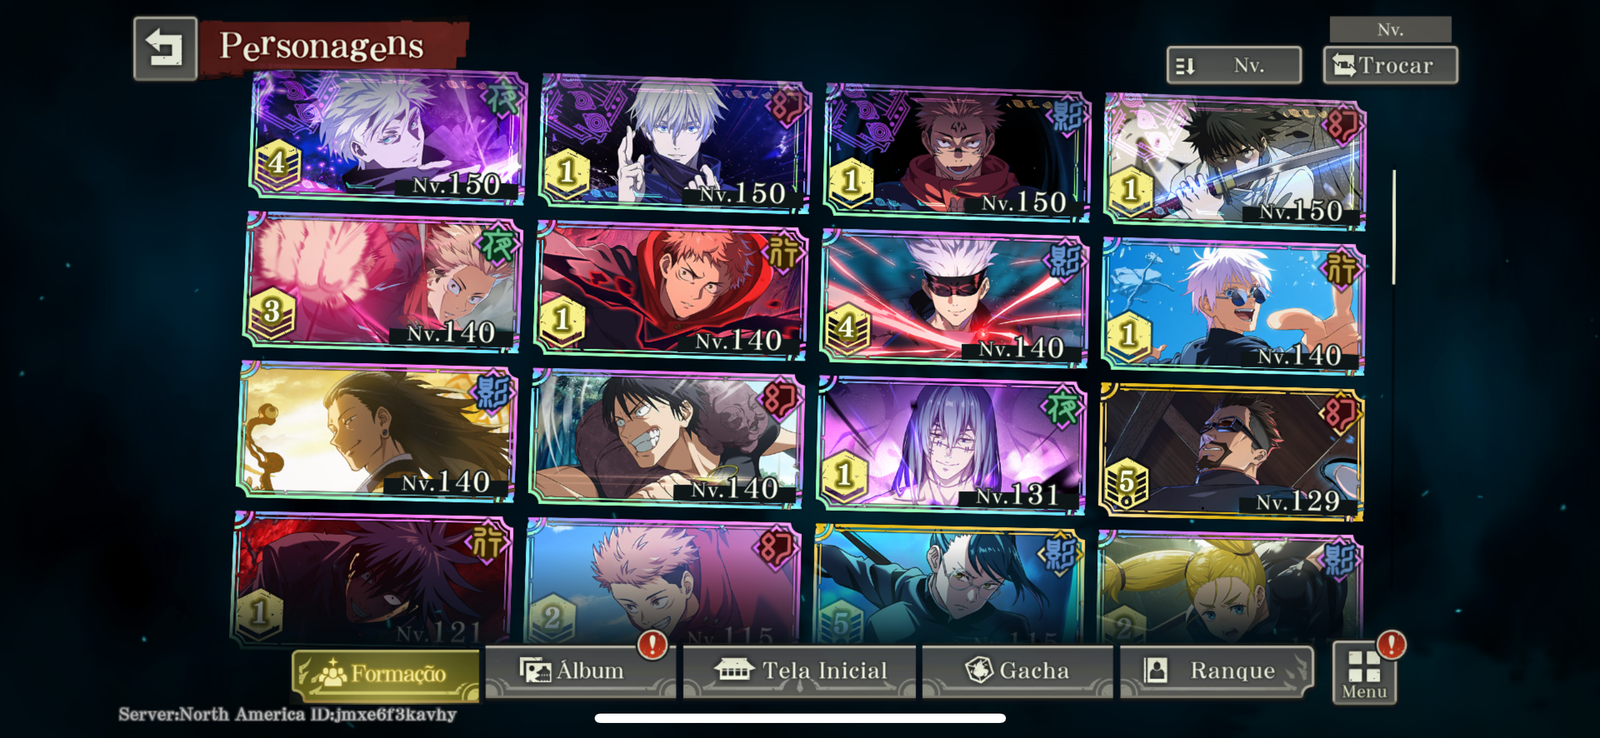Click the Álbum picture icon
Image resolution: width=1600 pixels, height=738 pixels.
pos(535,671)
